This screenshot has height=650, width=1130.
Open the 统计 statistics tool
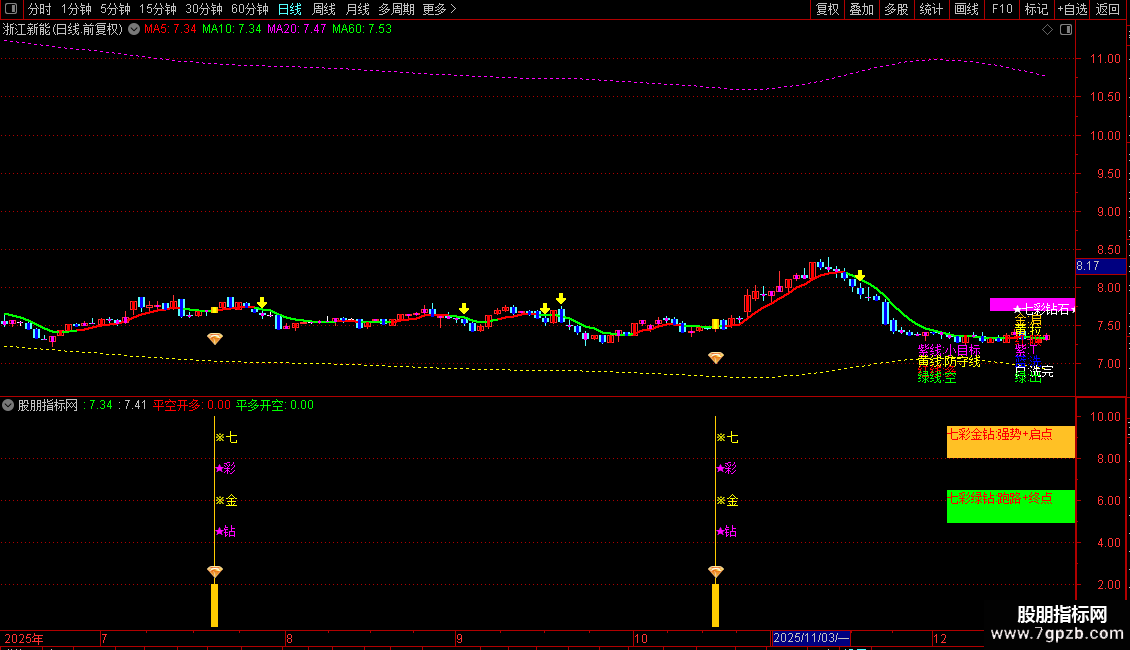pyautogui.click(x=931, y=9)
